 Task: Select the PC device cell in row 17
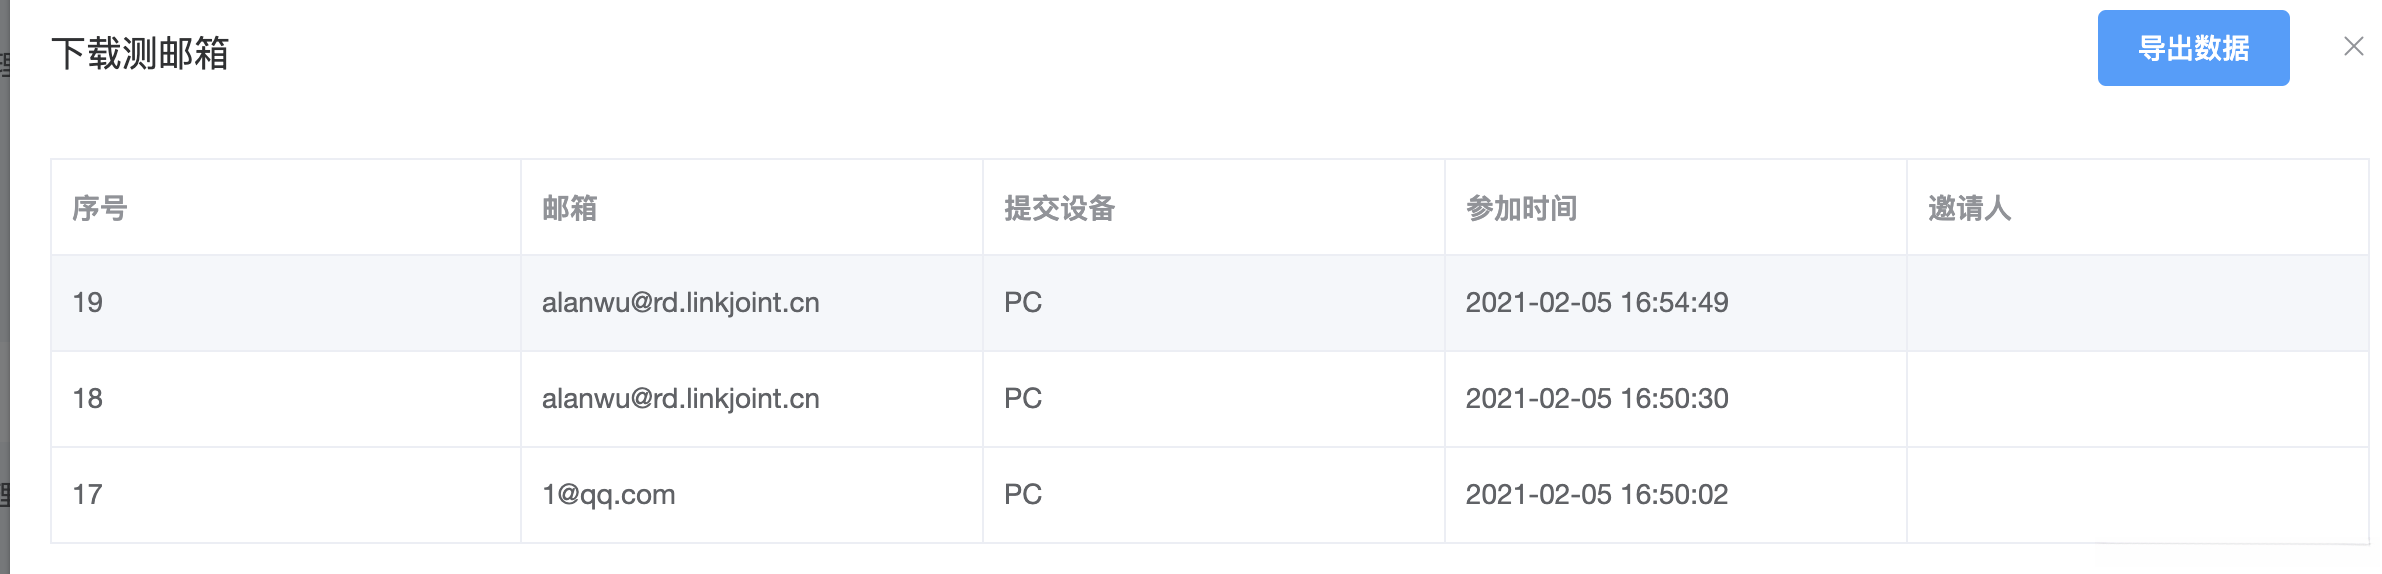point(1023,494)
